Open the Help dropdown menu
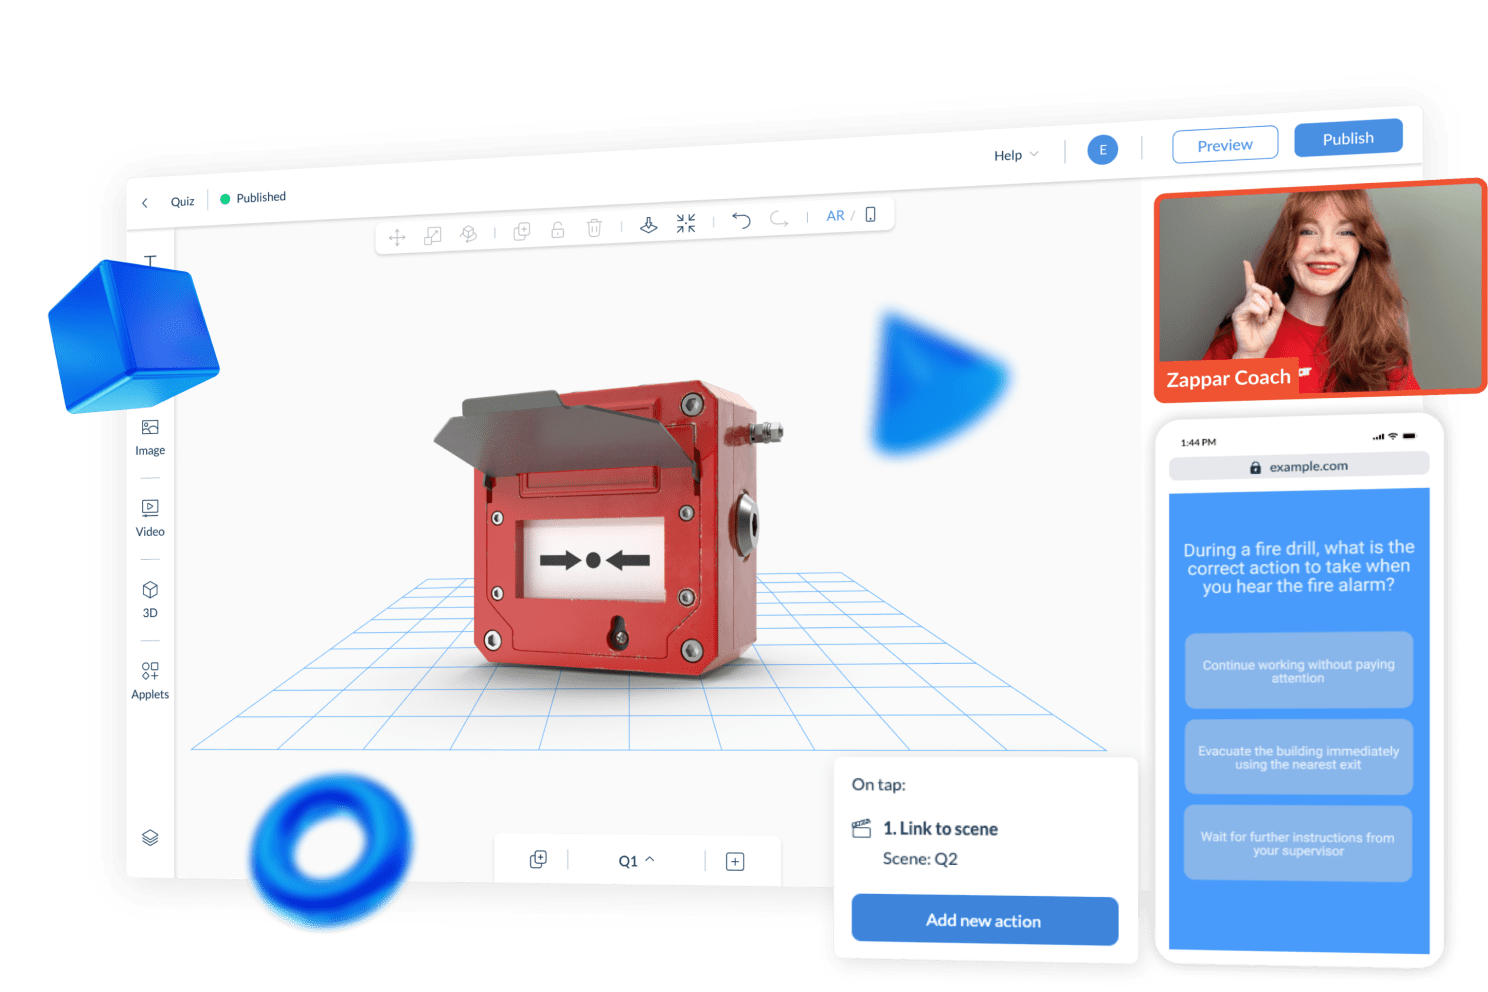1488x992 pixels. [x=1014, y=154]
